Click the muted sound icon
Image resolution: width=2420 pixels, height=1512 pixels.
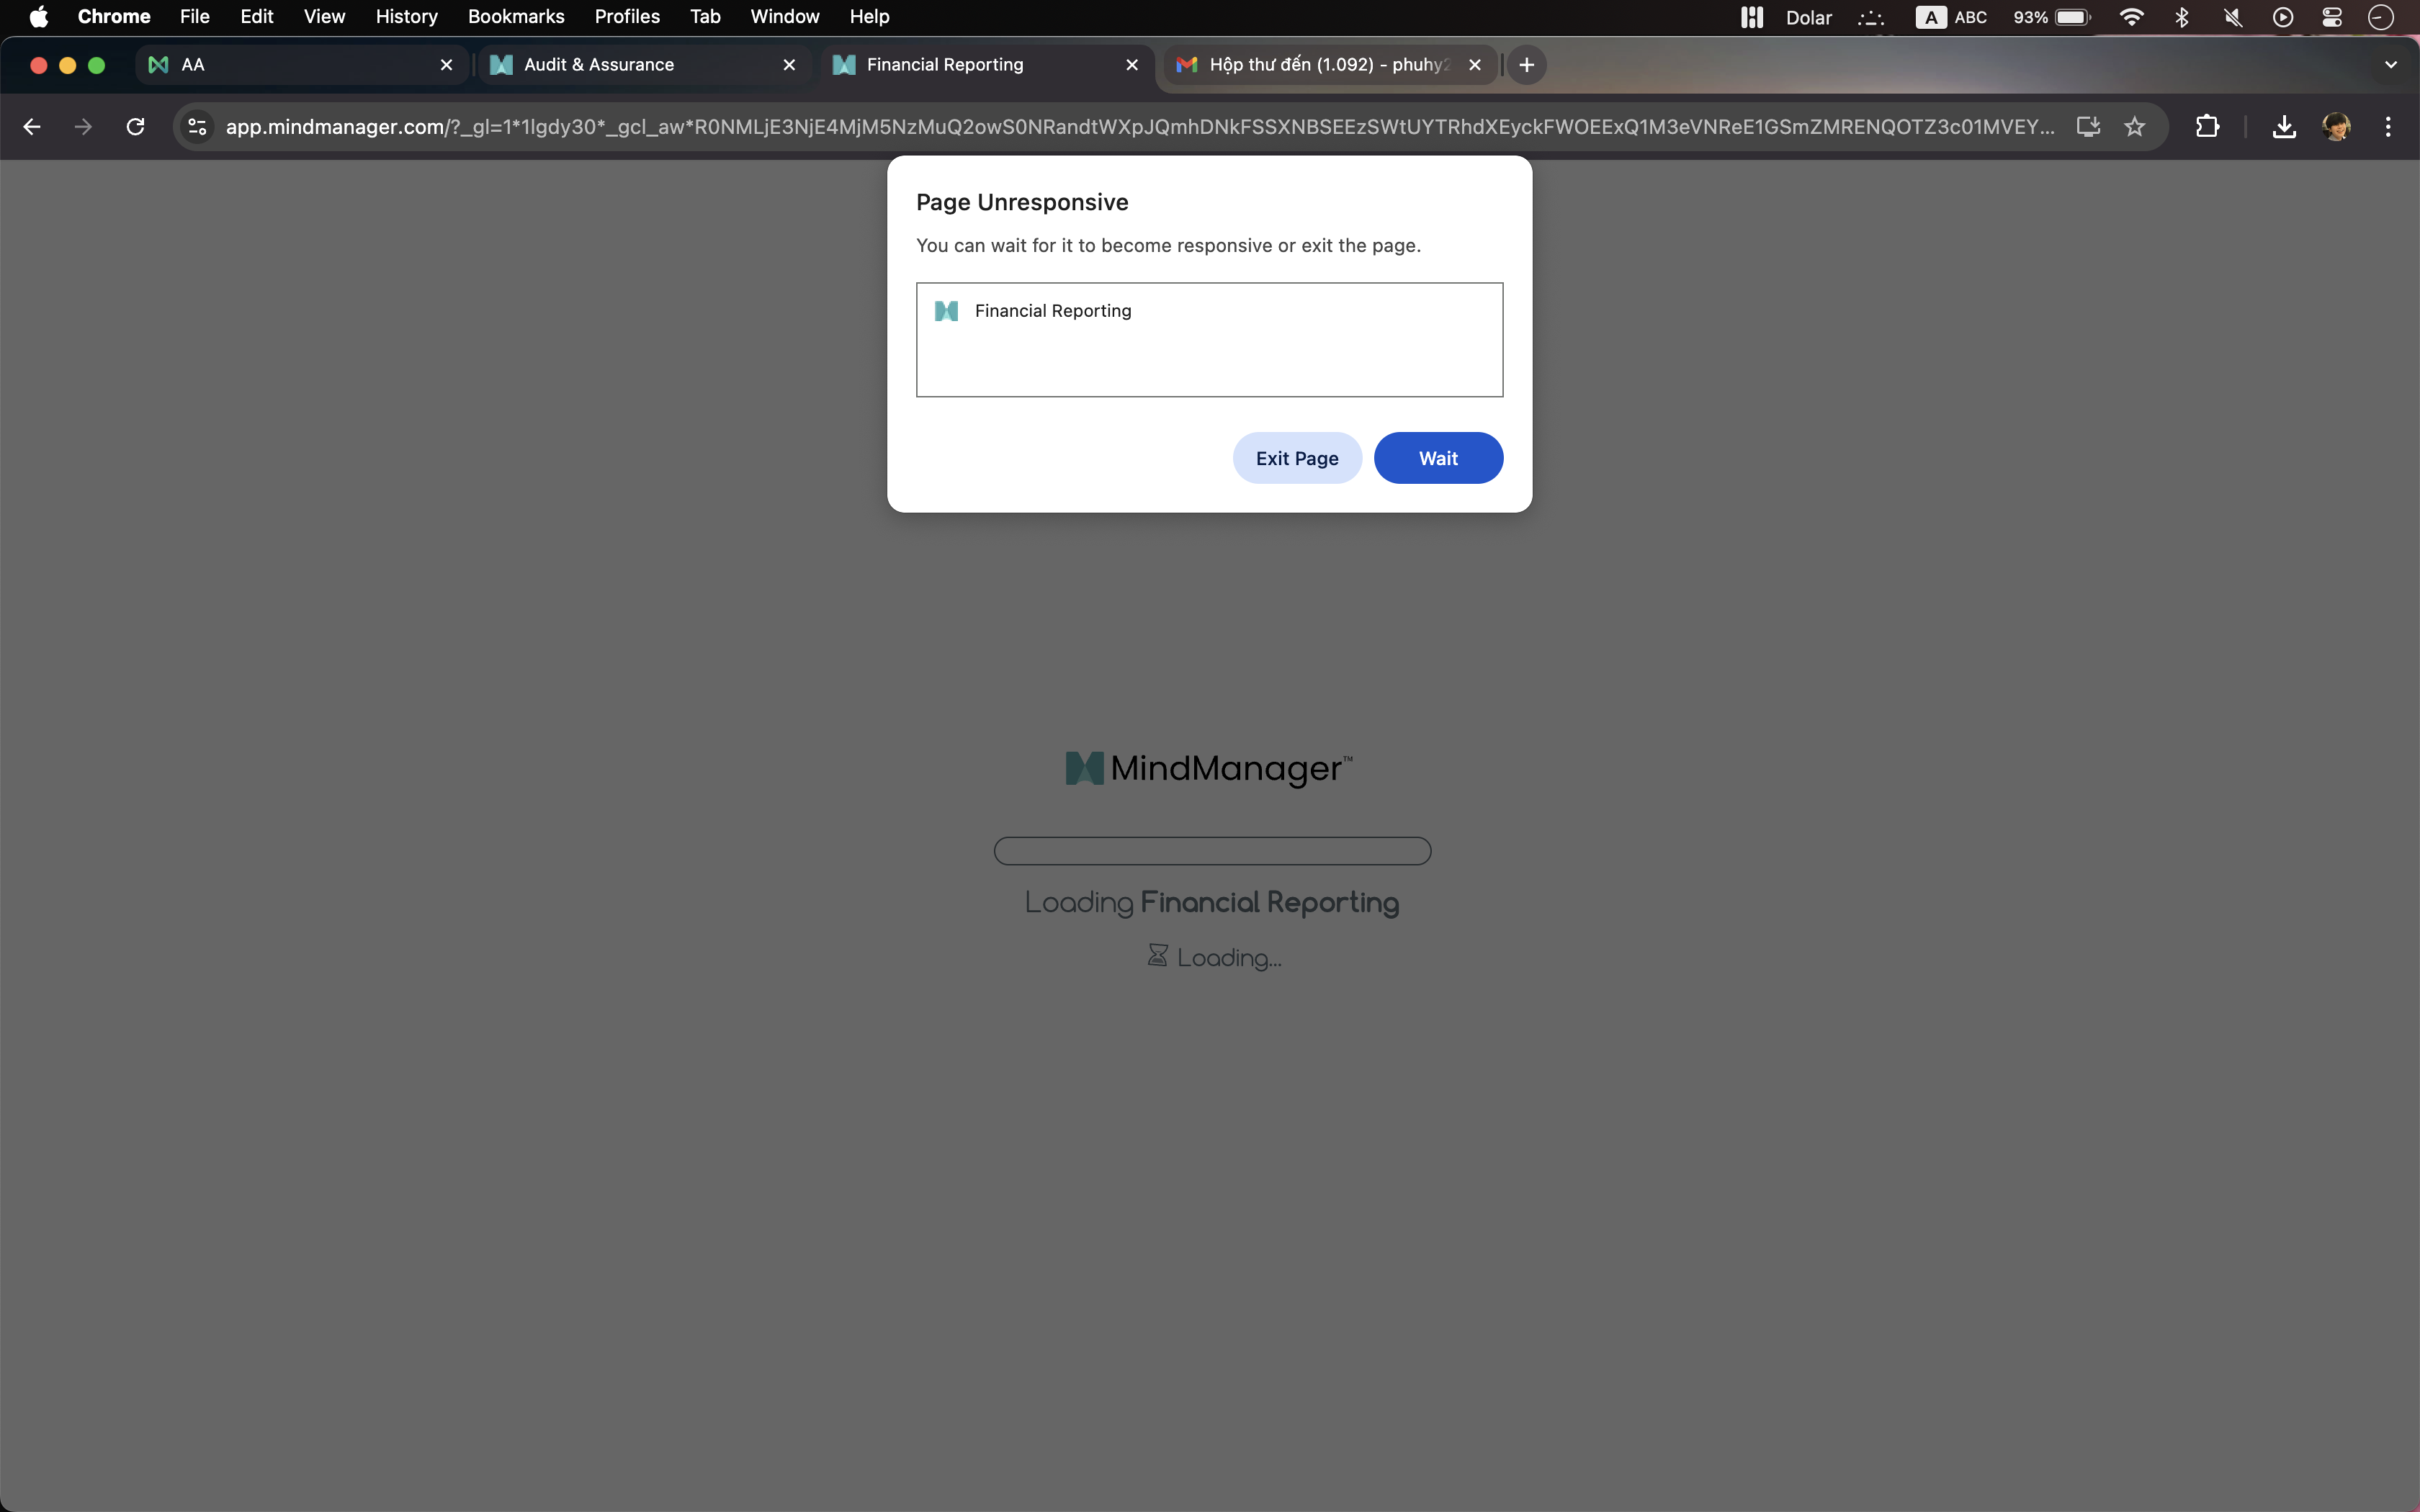2232,17
